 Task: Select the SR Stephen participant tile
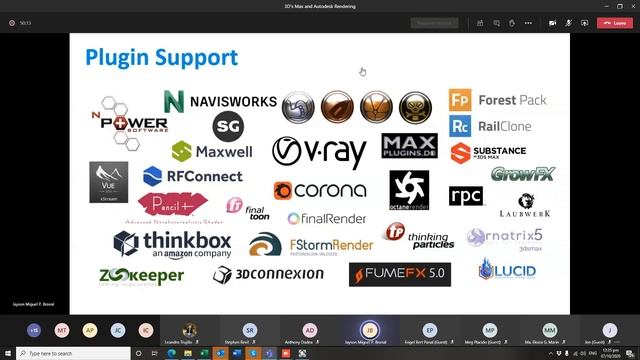(x=249, y=331)
